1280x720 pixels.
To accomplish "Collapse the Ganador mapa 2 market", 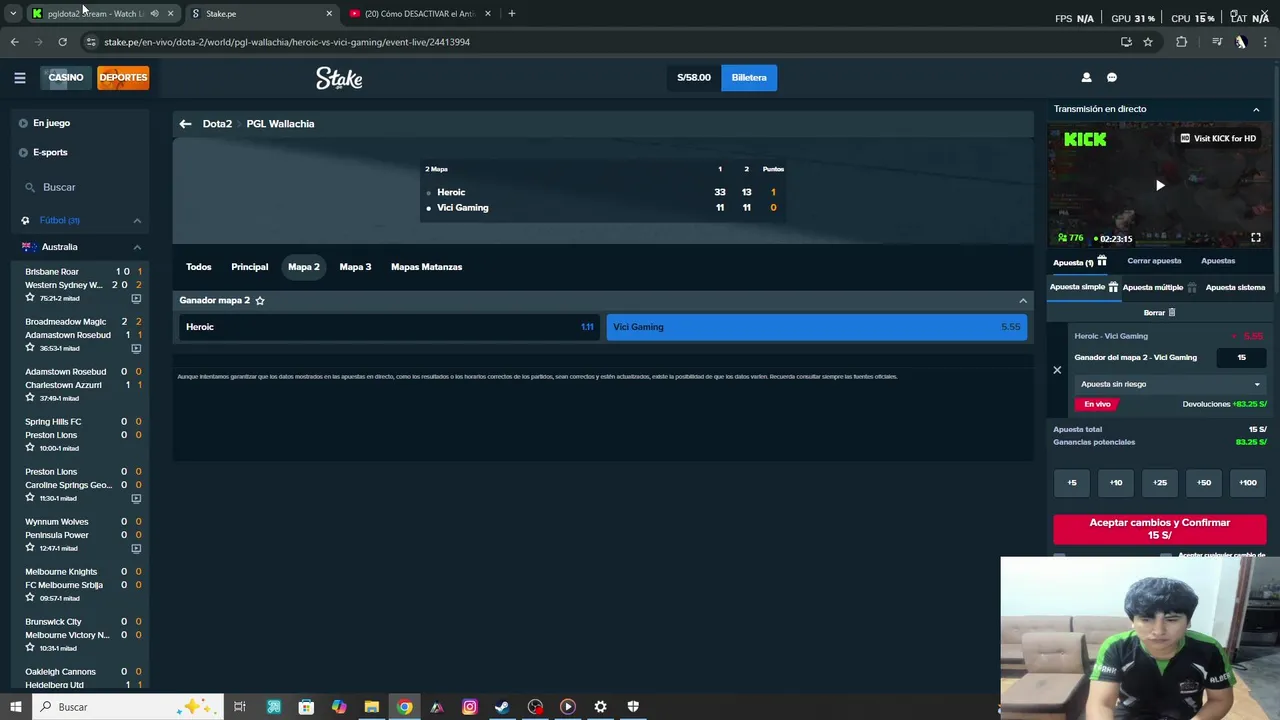I will pyautogui.click(x=1022, y=300).
